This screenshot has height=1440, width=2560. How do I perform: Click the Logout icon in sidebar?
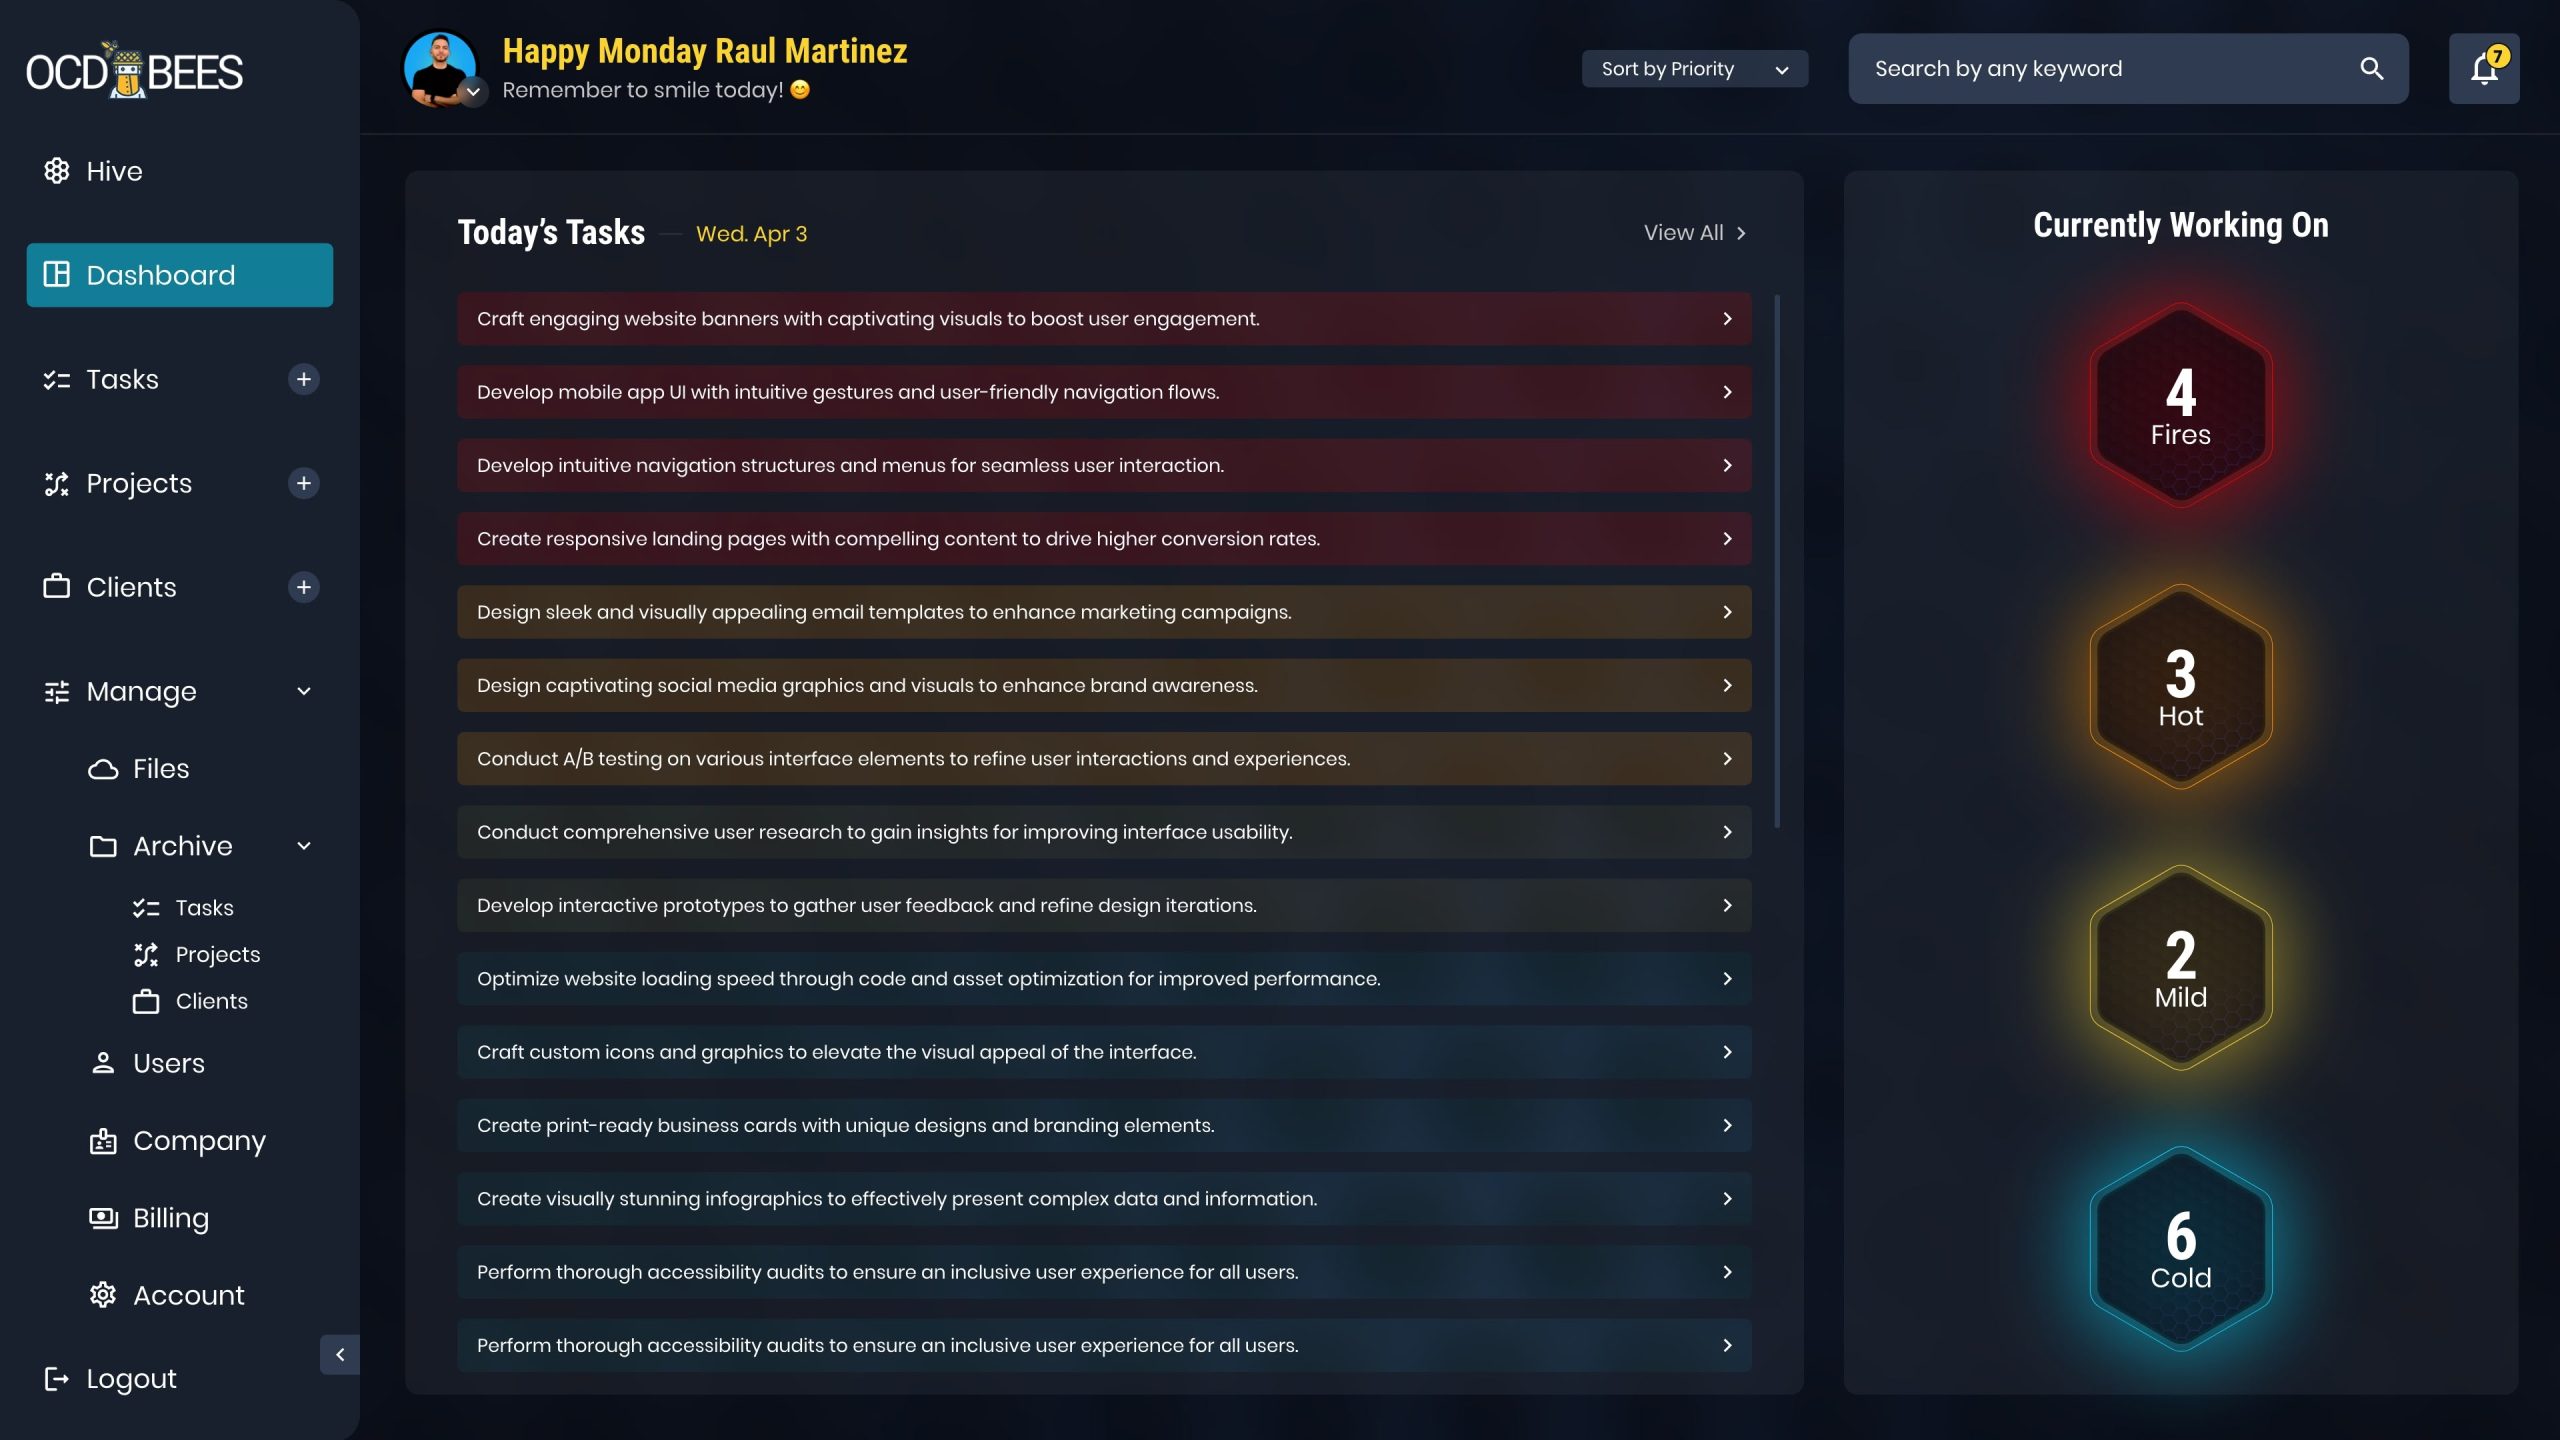pyautogui.click(x=57, y=1379)
